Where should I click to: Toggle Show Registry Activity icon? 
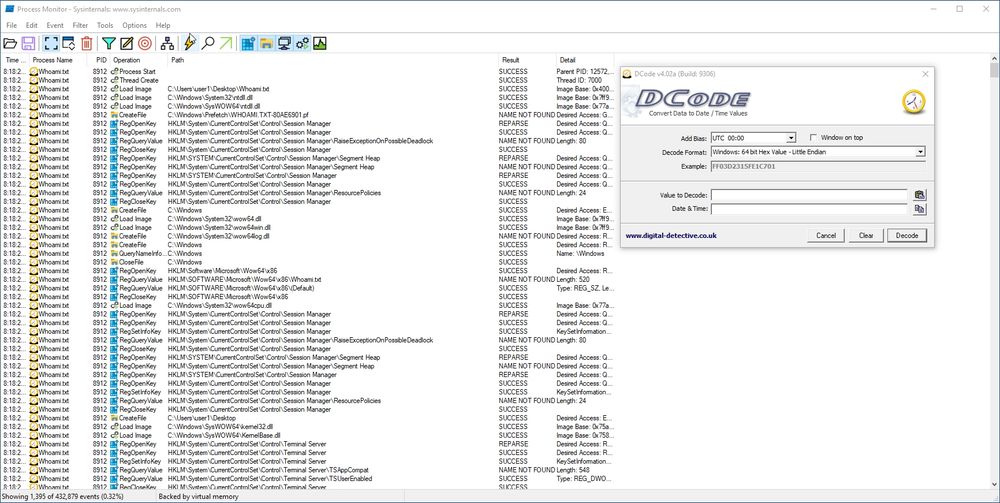click(248, 43)
